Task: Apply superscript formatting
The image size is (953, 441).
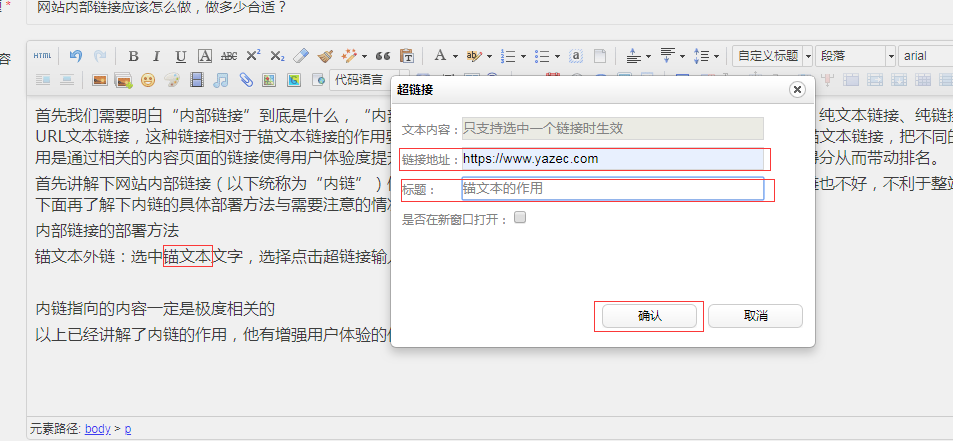Action: point(253,56)
